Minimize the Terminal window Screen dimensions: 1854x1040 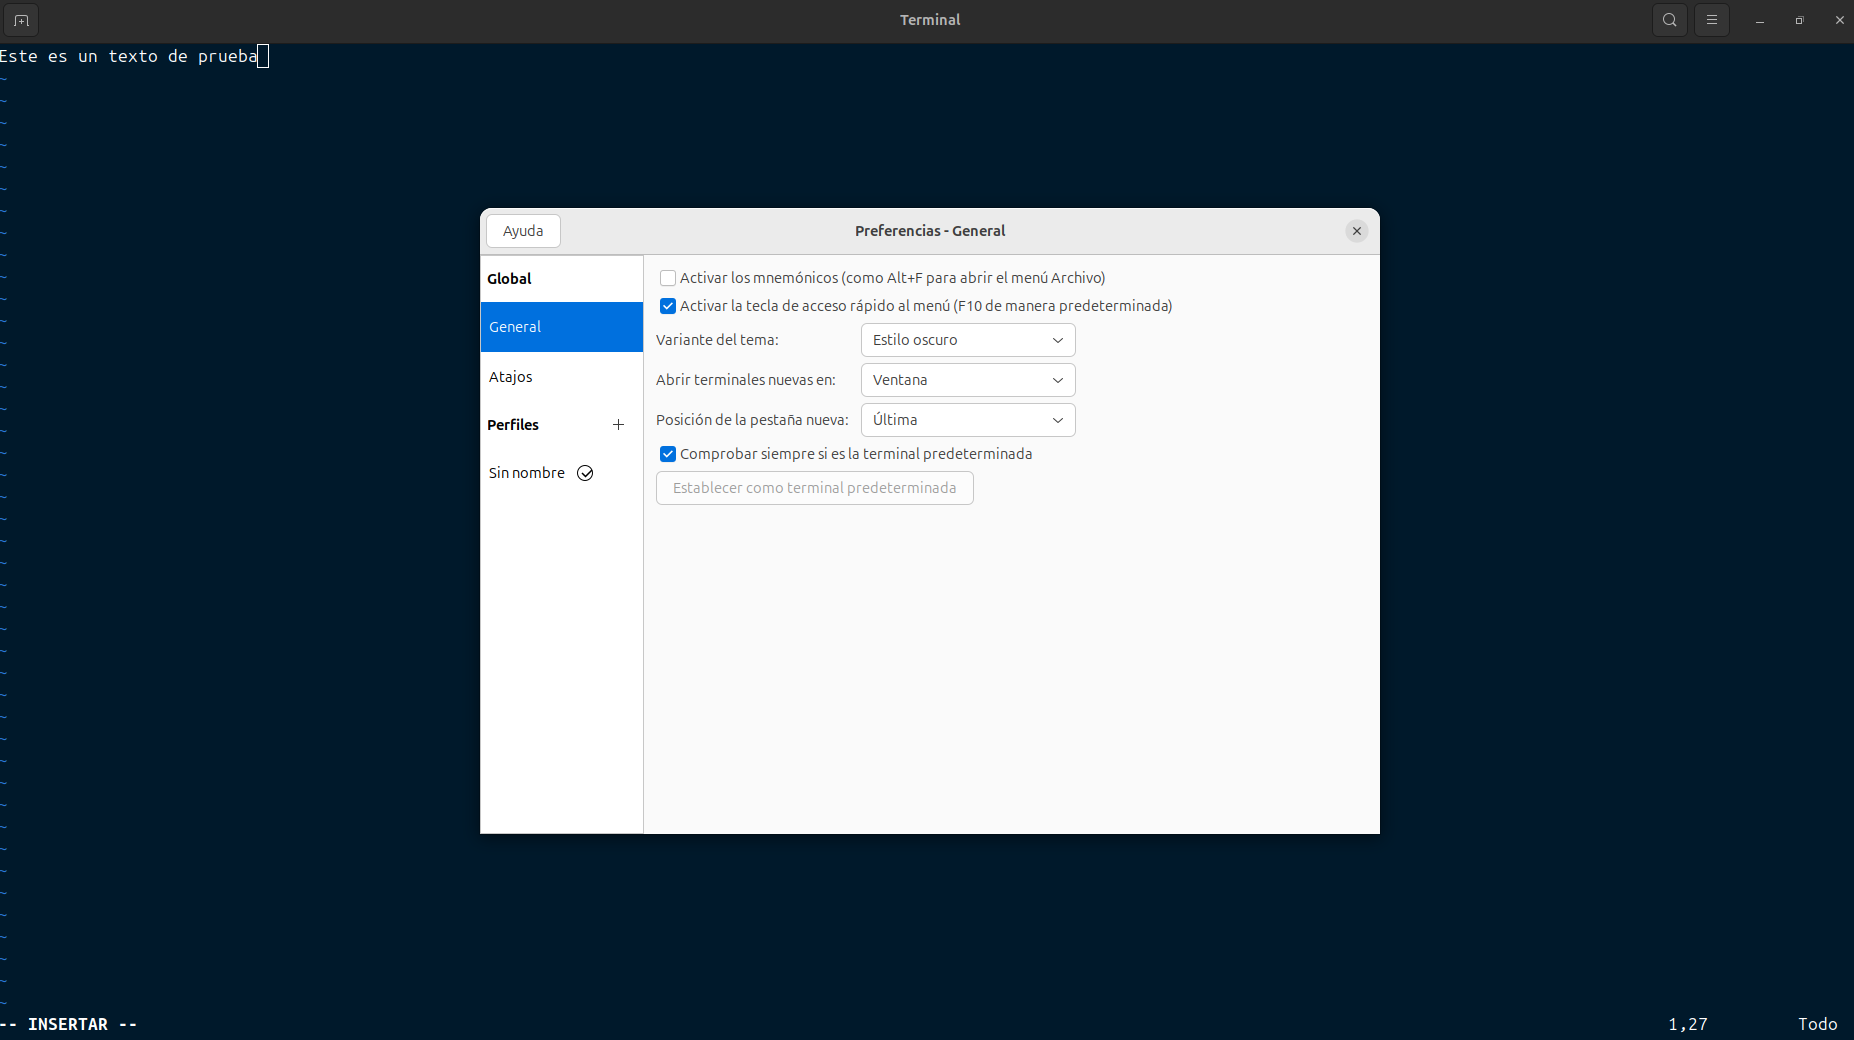click(1759, 20)
